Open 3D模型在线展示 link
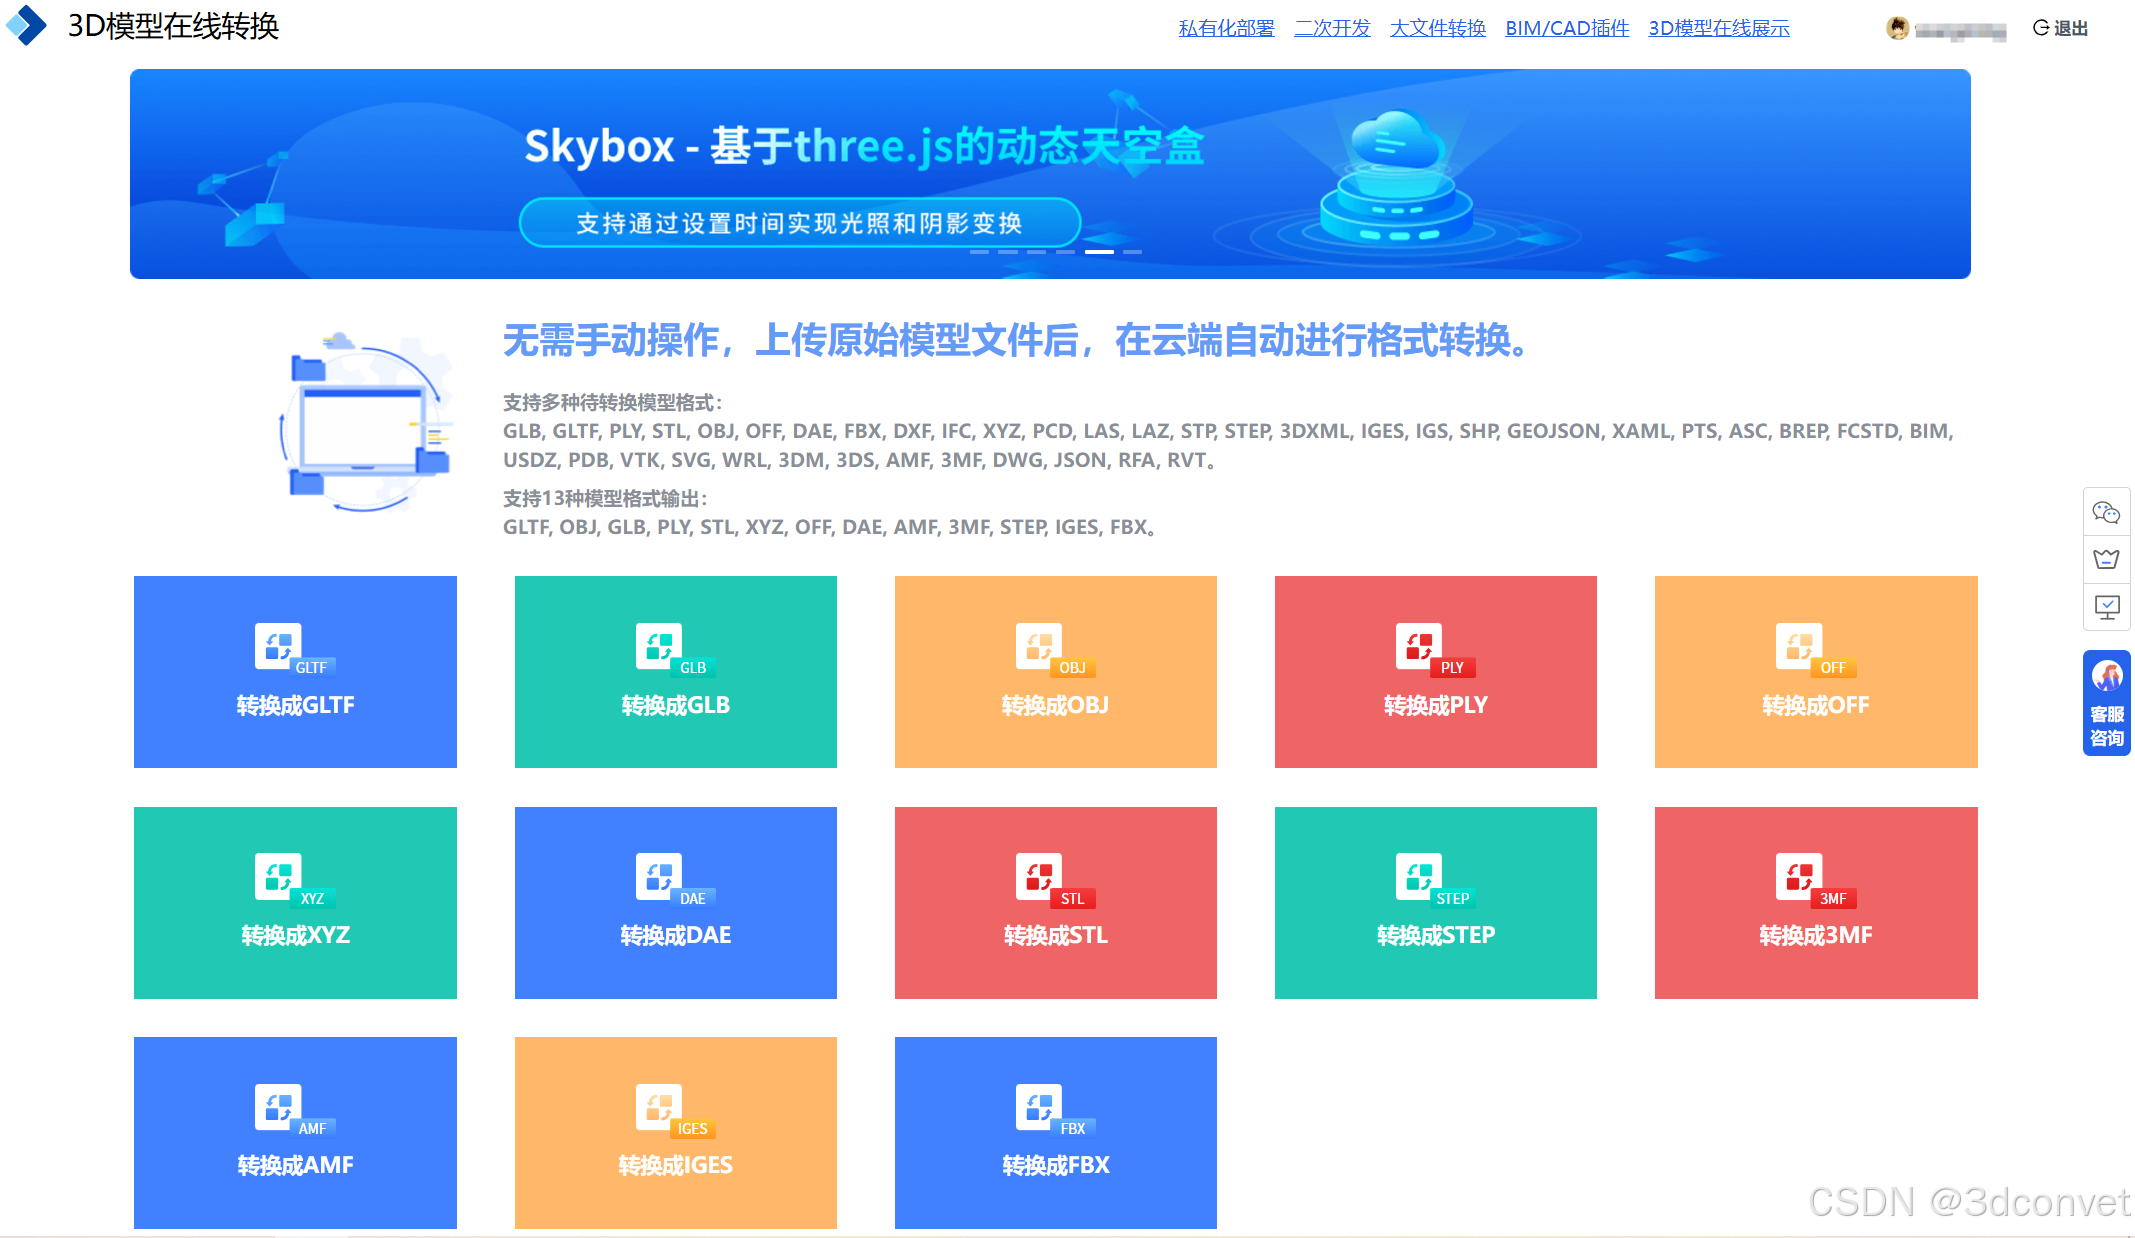The width and height of the screenshot is (2135, 1238). pyautogui.click(x=1718, y=28)
